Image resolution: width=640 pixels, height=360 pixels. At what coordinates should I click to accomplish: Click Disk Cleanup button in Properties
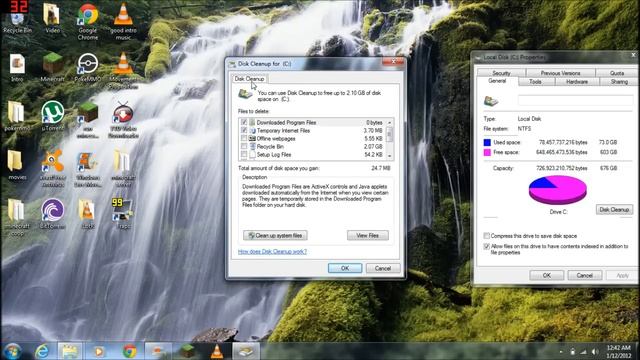coord(614,209)
